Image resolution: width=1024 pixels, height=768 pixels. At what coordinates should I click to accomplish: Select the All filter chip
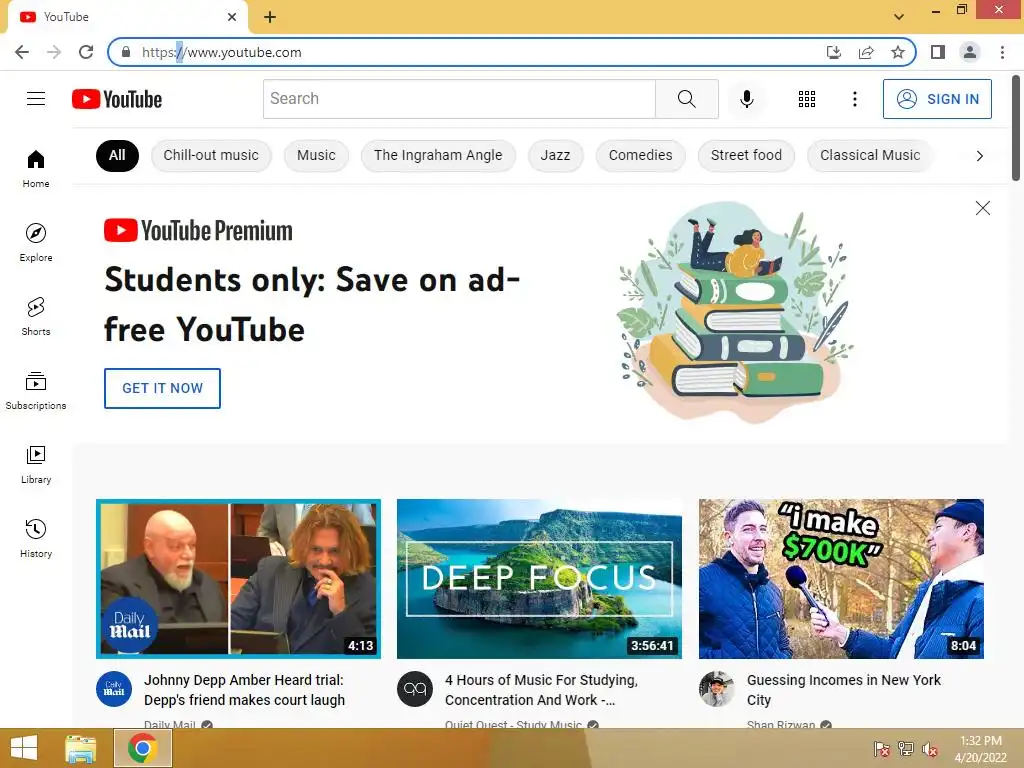[117, 156]
